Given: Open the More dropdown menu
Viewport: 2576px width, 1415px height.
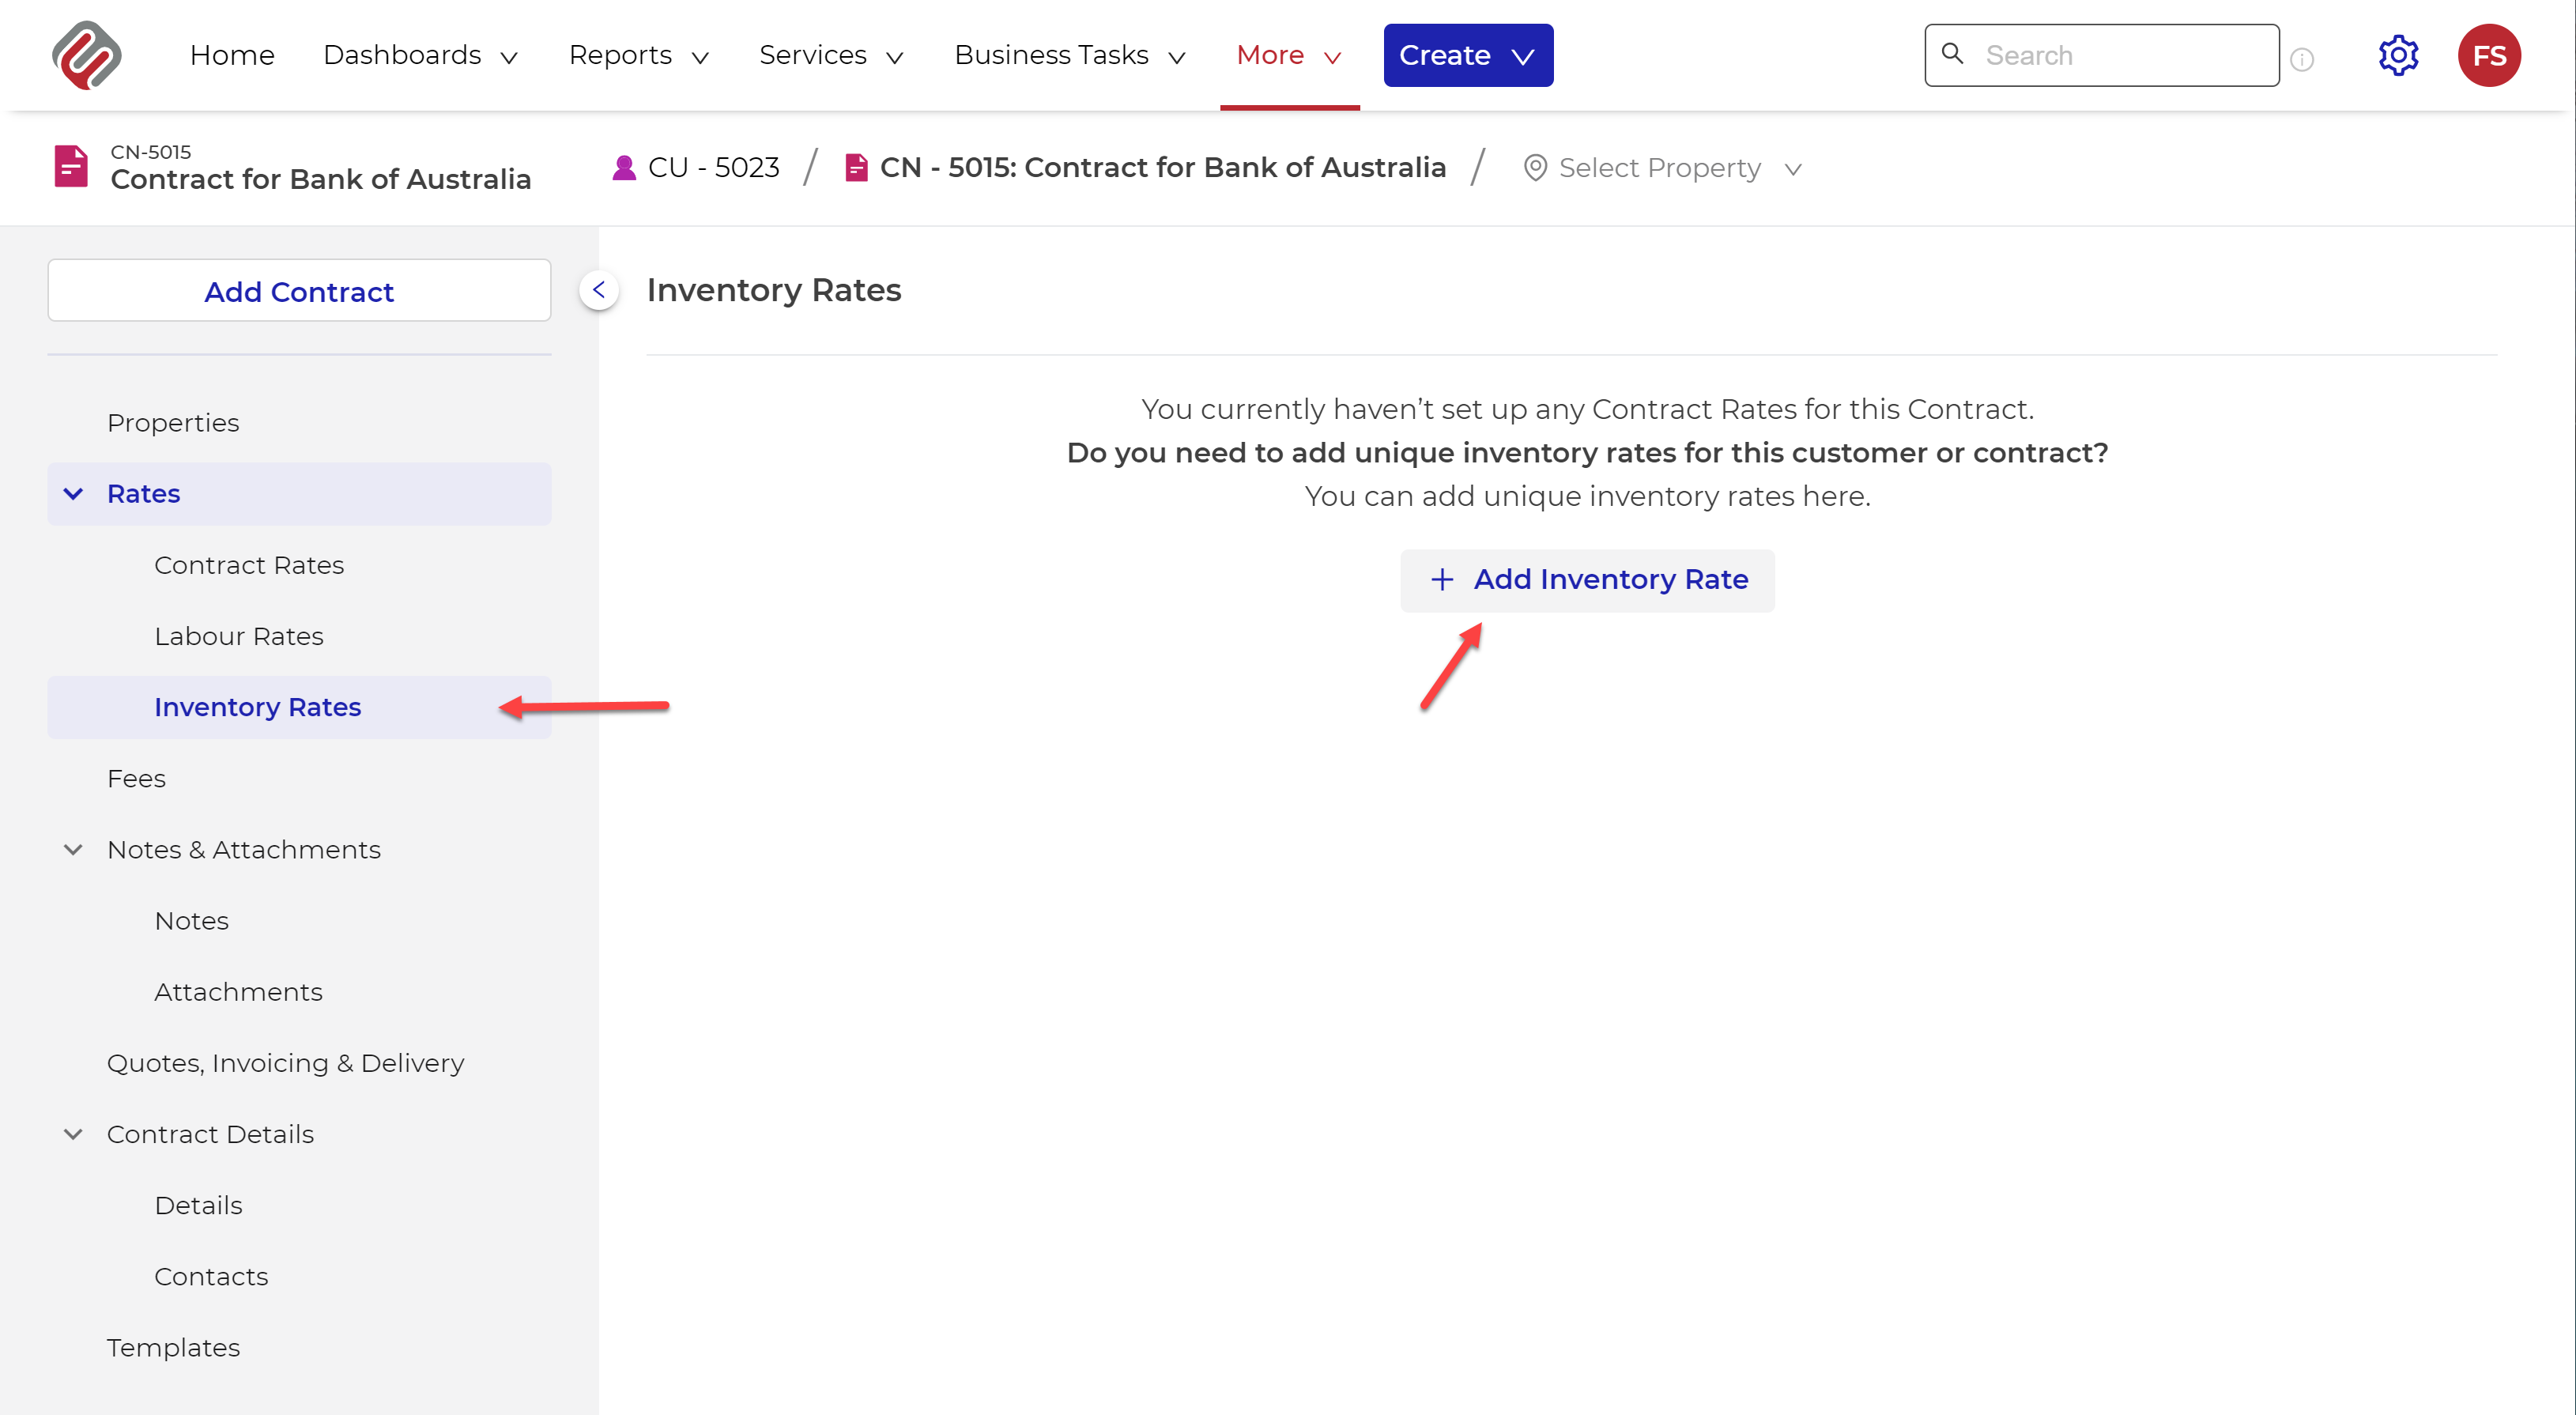Looking at the screenshot, I should tap(1288, 55).
